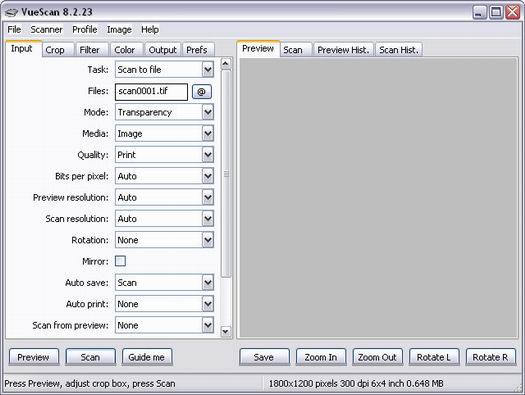This screenshot has width=525, height=395.
Task: Switch to the Color tab
Action: click(127, 50)
